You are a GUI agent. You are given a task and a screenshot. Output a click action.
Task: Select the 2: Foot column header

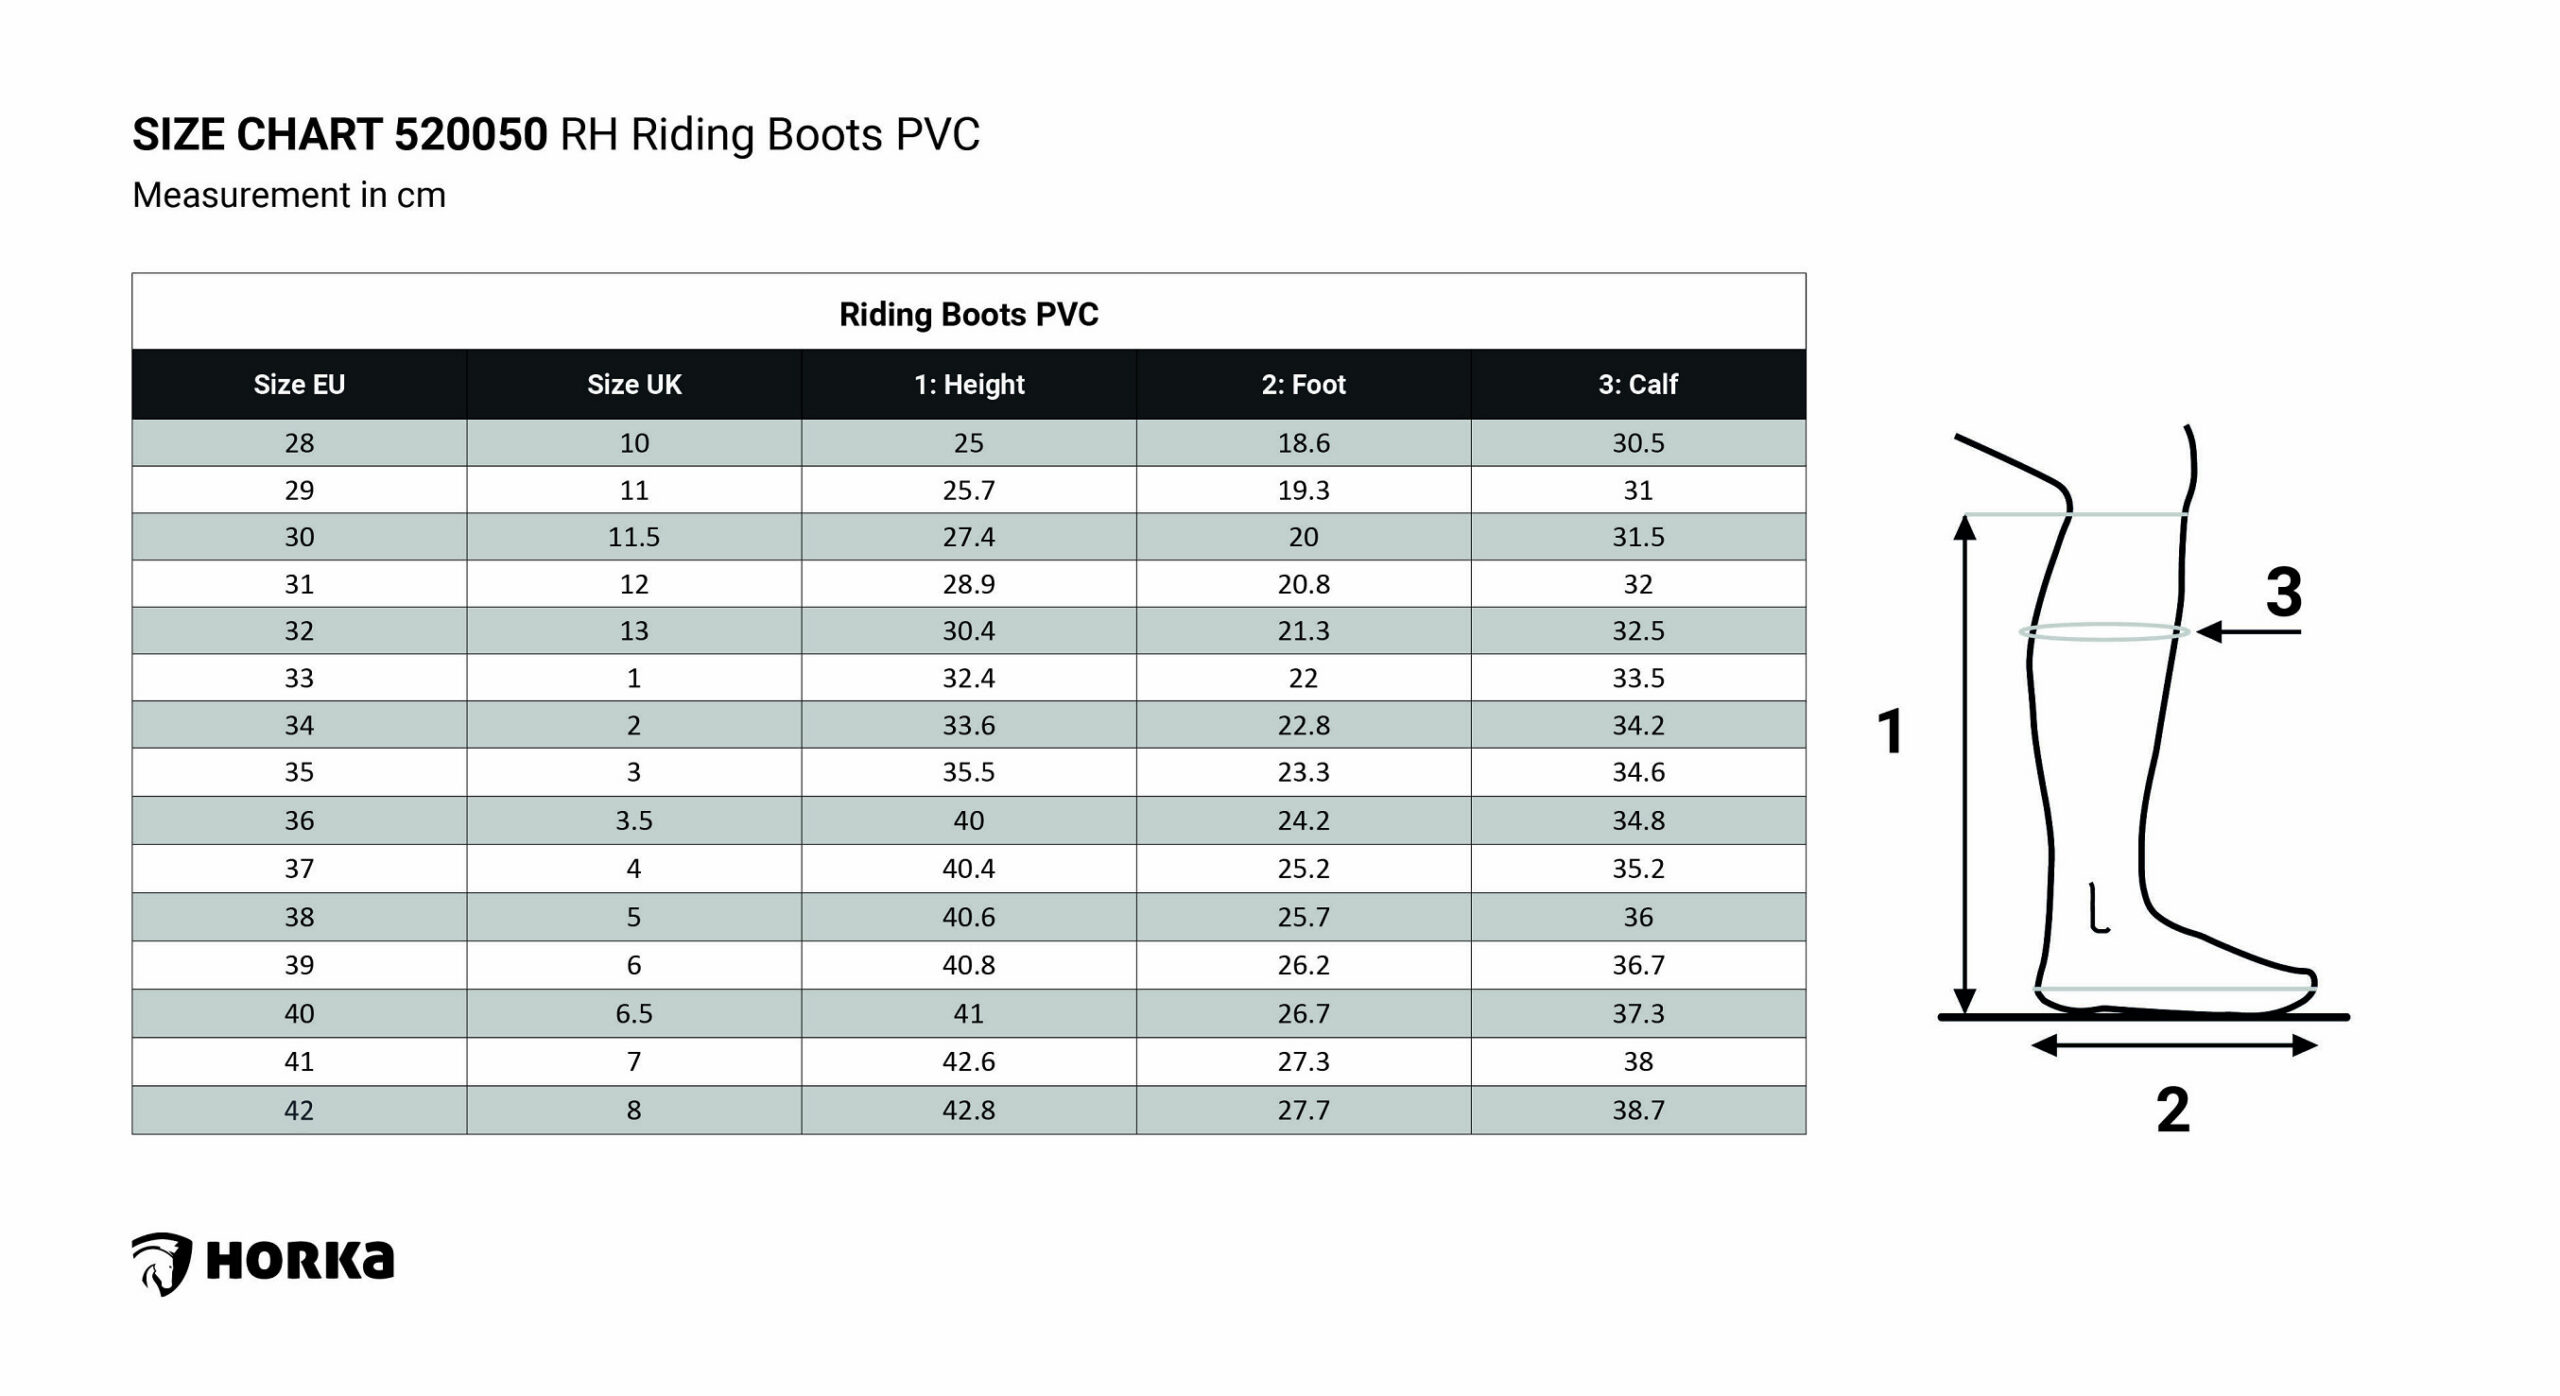click(x=1303, y=384)
